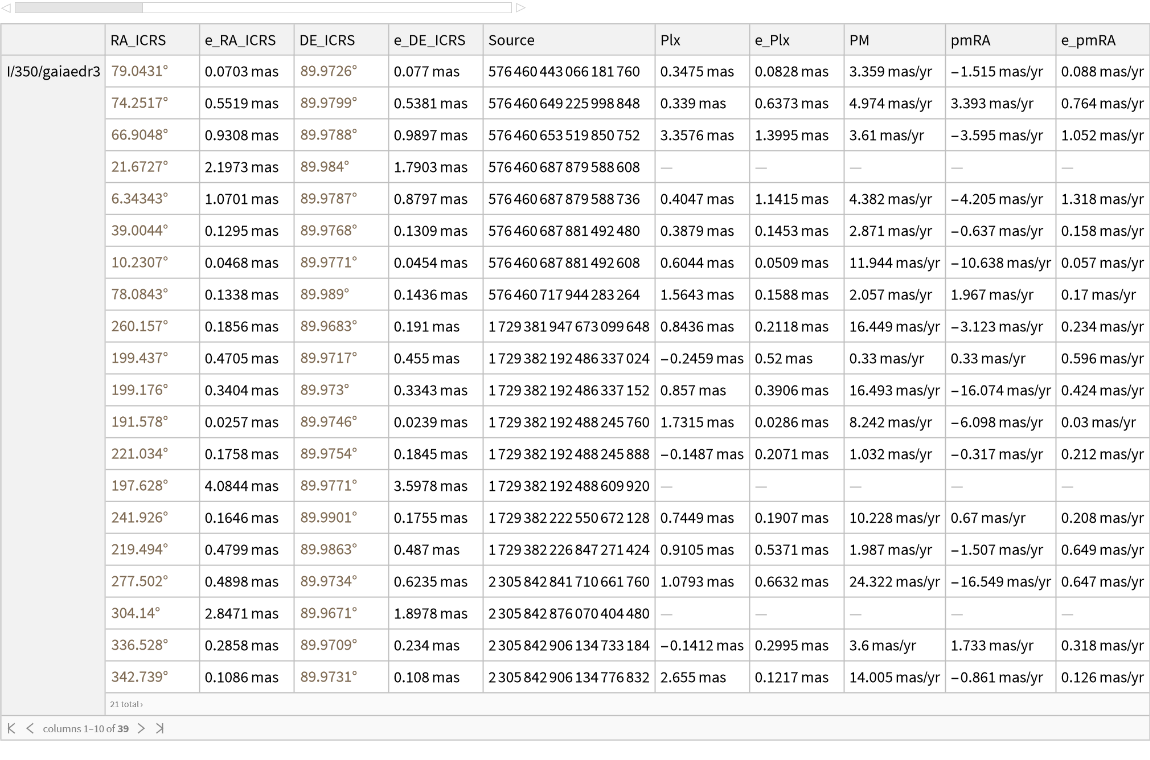
Task: Expand the '21 total' rows link
Action: 125,704
